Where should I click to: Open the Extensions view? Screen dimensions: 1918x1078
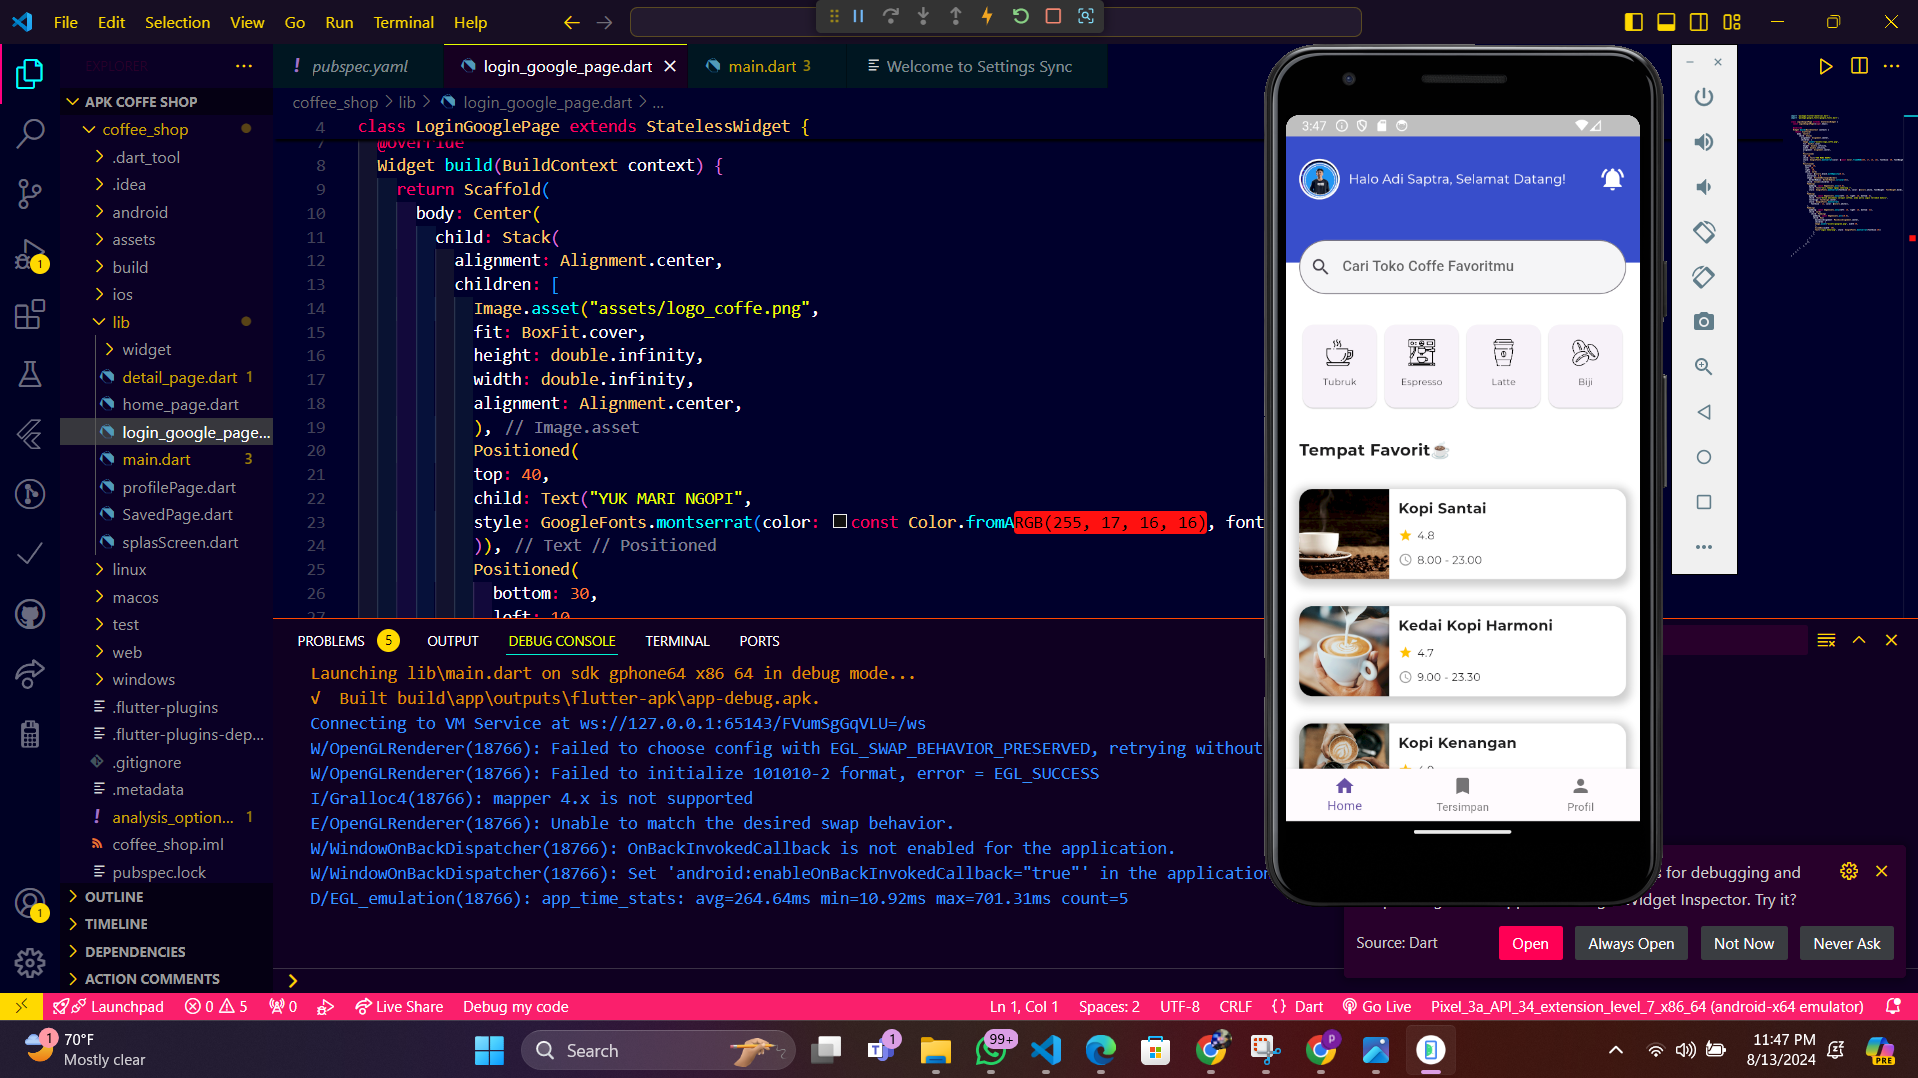click(x=30, y=314)
